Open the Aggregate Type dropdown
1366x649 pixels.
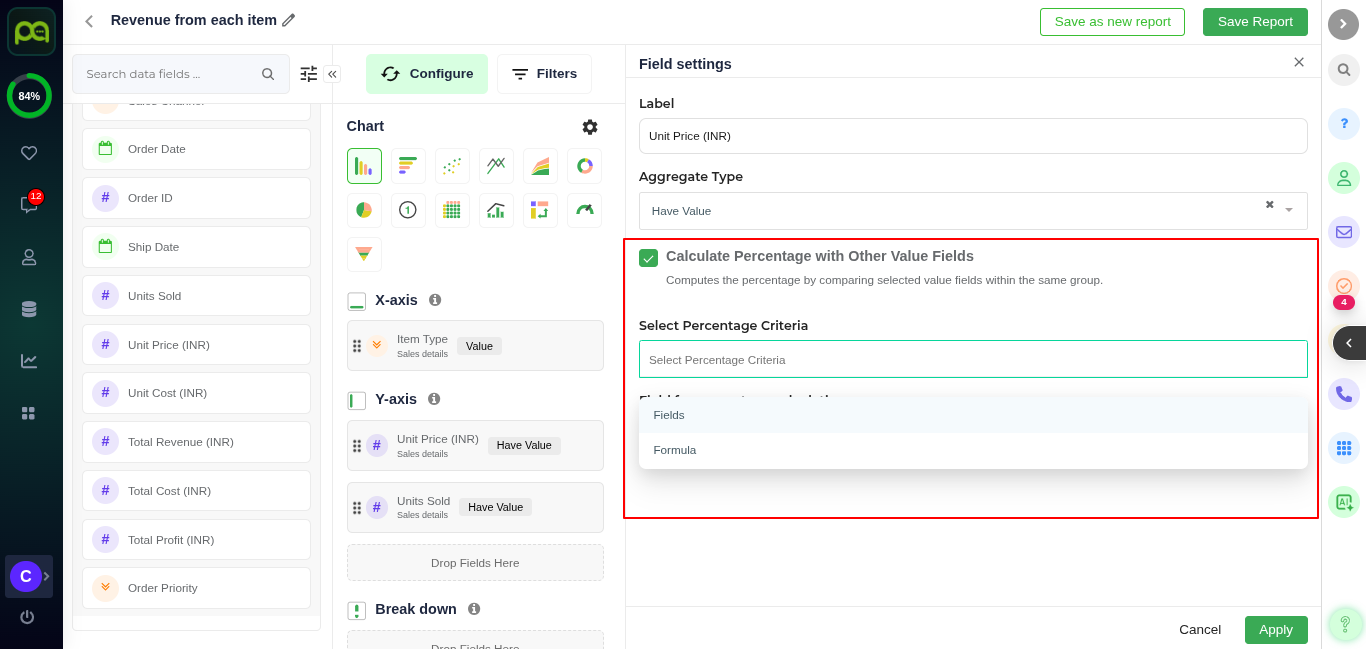point(1289,211)
